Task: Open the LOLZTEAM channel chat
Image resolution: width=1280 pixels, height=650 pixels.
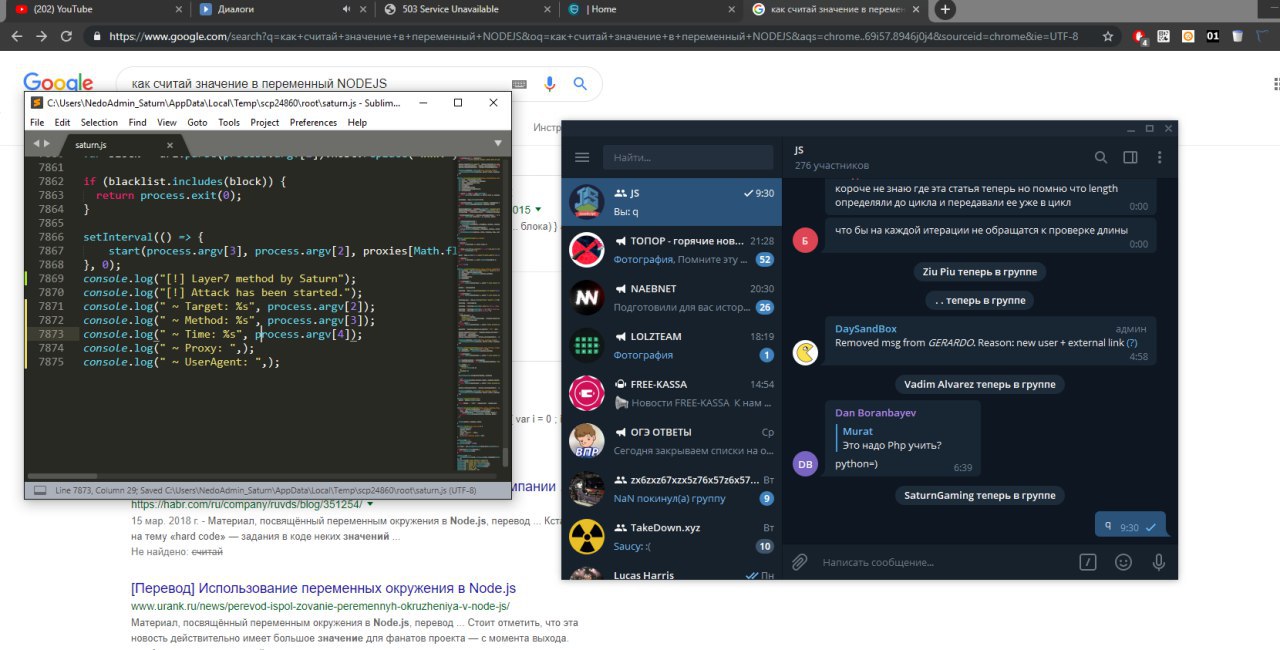Action: click(x=671, y=345)
